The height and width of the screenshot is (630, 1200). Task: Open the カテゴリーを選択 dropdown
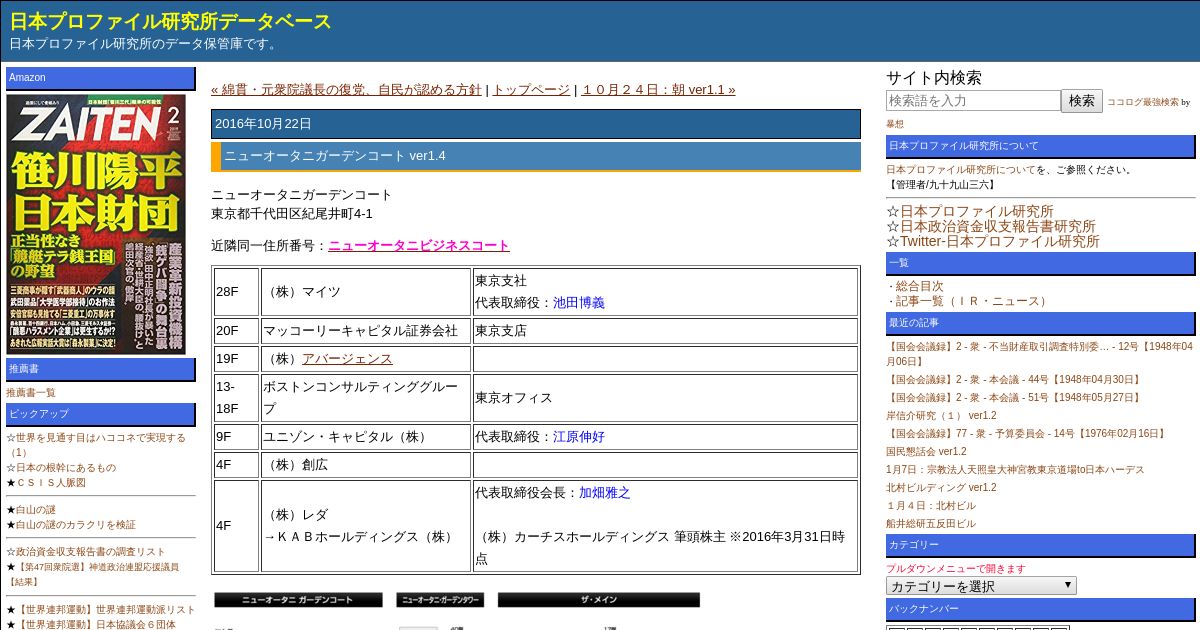(981, 586)
